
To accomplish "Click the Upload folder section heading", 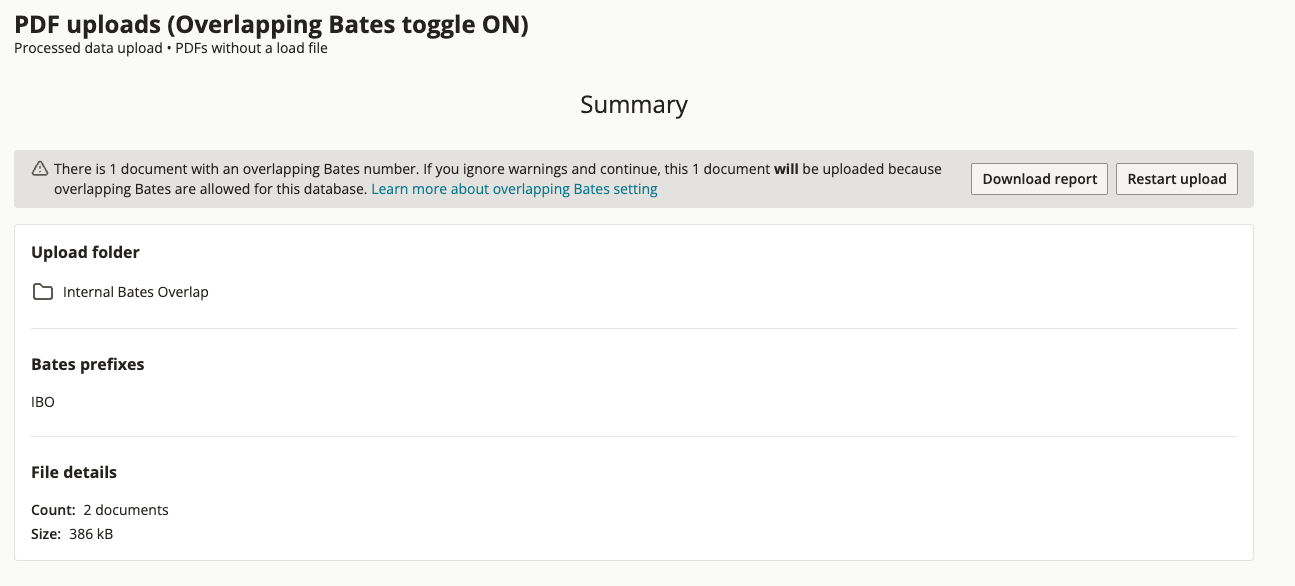I will [86, 252].
